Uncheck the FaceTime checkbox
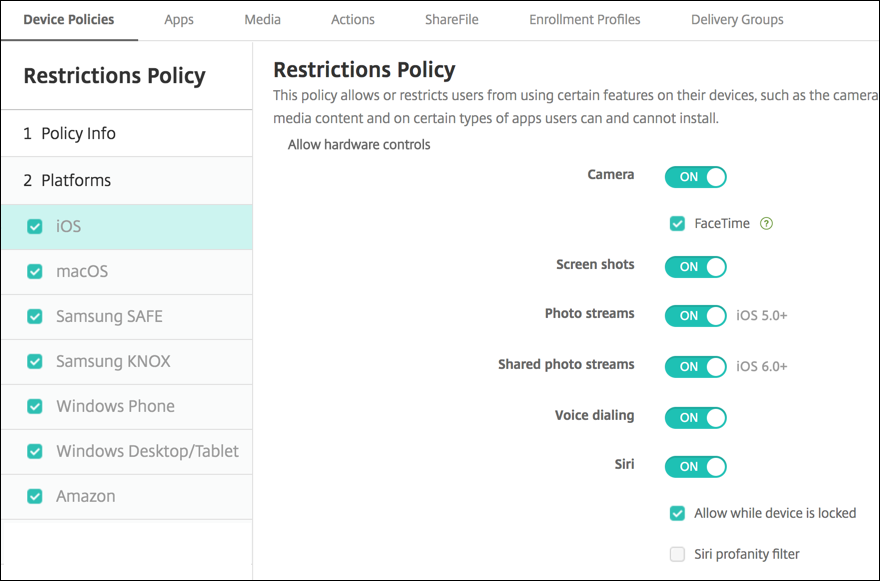Viewport: 880px width, 581px height. pos(678,224)
